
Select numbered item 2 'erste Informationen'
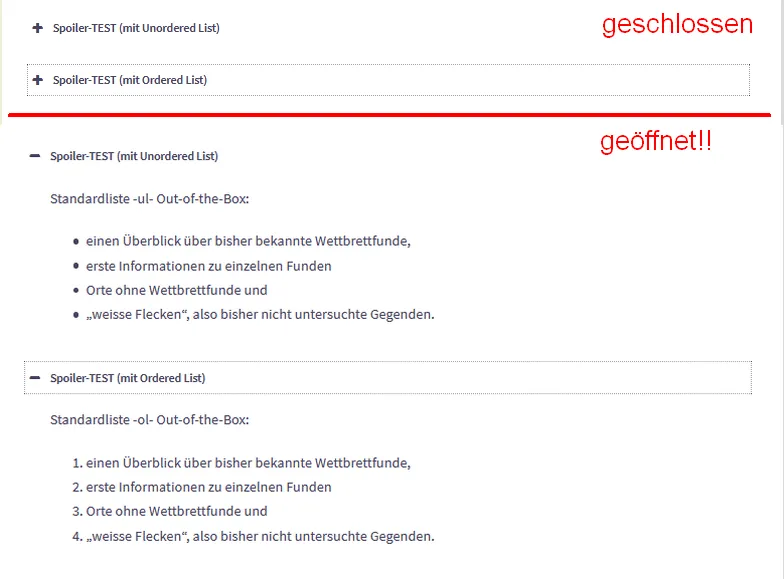tap(202, 487)
